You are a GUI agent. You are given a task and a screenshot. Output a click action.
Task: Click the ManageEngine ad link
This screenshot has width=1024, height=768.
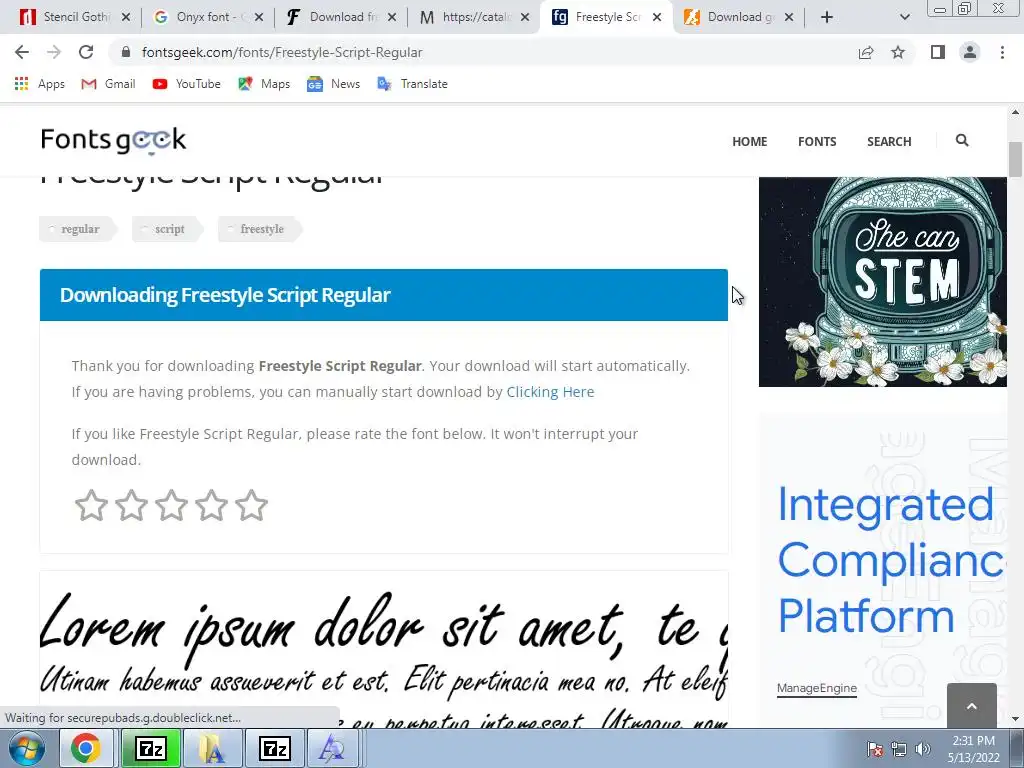pyautogui.click(x=816, y=688)
